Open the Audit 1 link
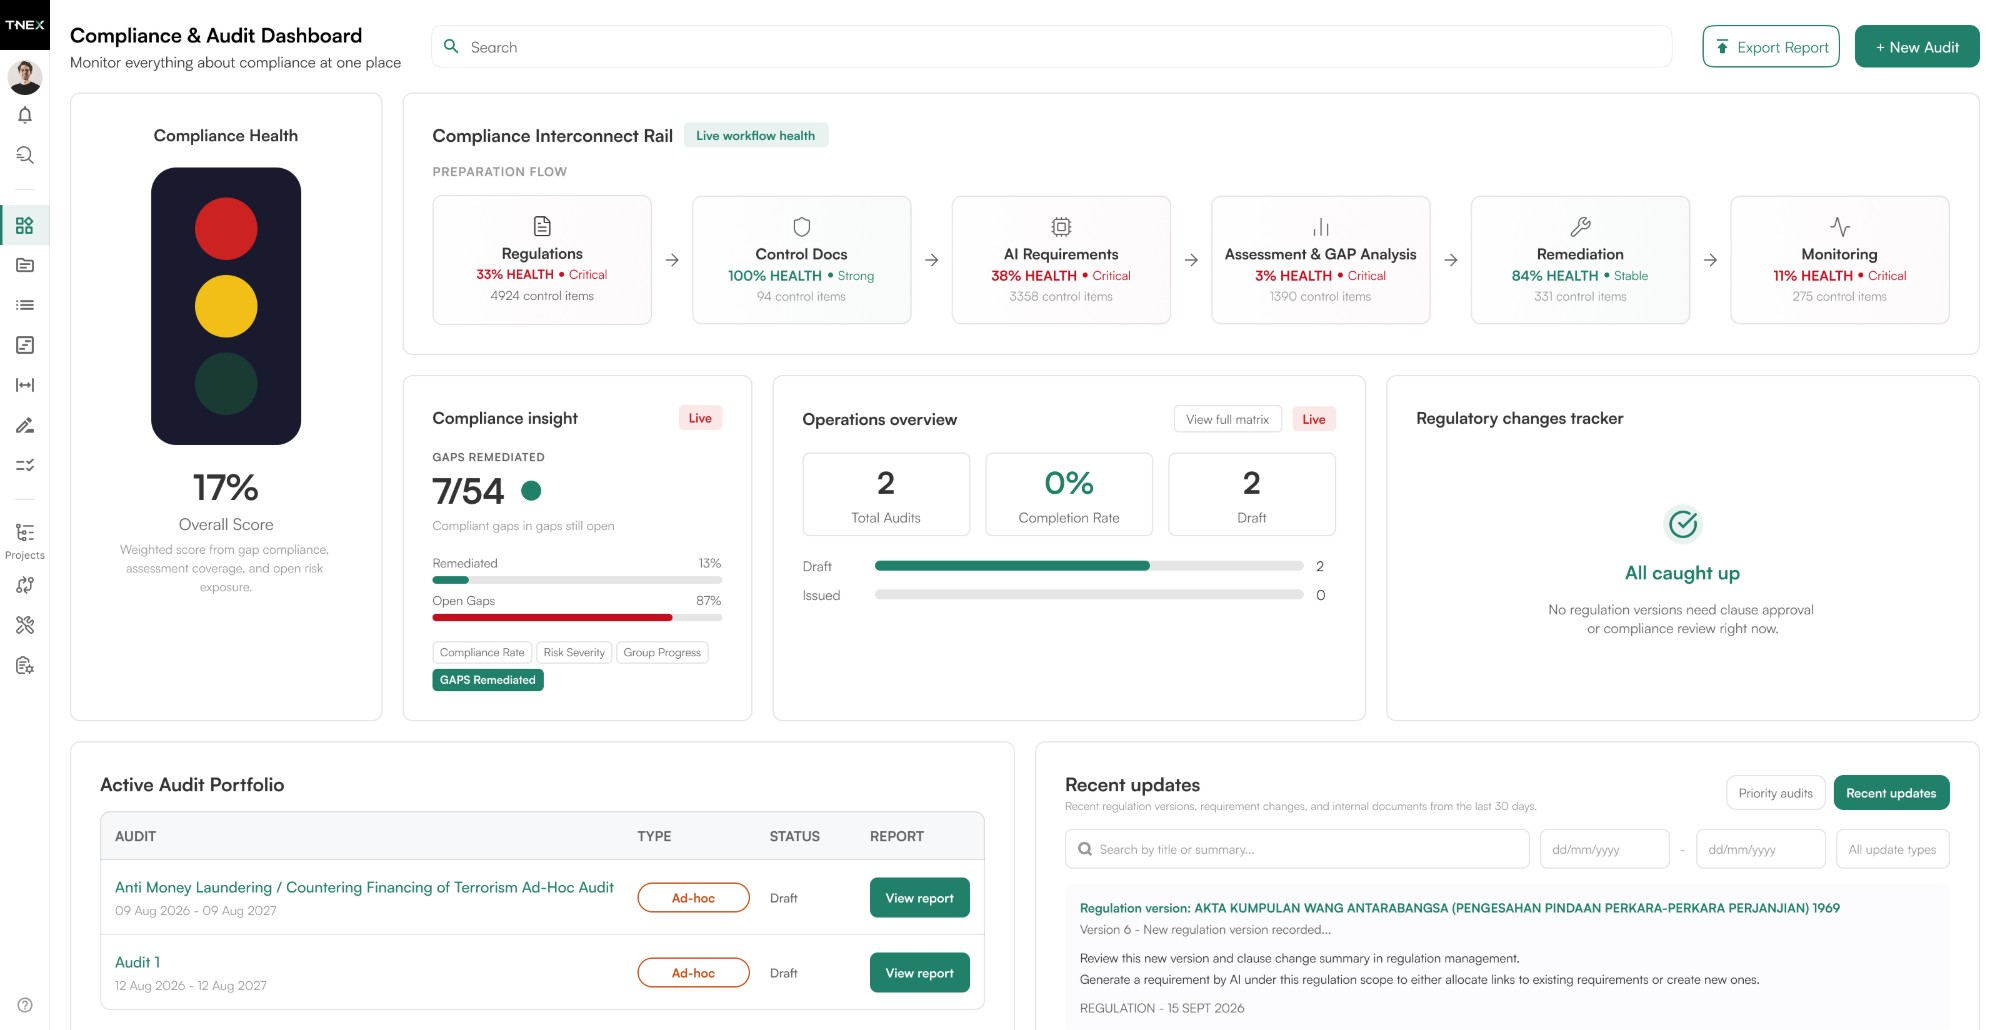Viewport: 2000px width, 1030px height. pos(137,962)
